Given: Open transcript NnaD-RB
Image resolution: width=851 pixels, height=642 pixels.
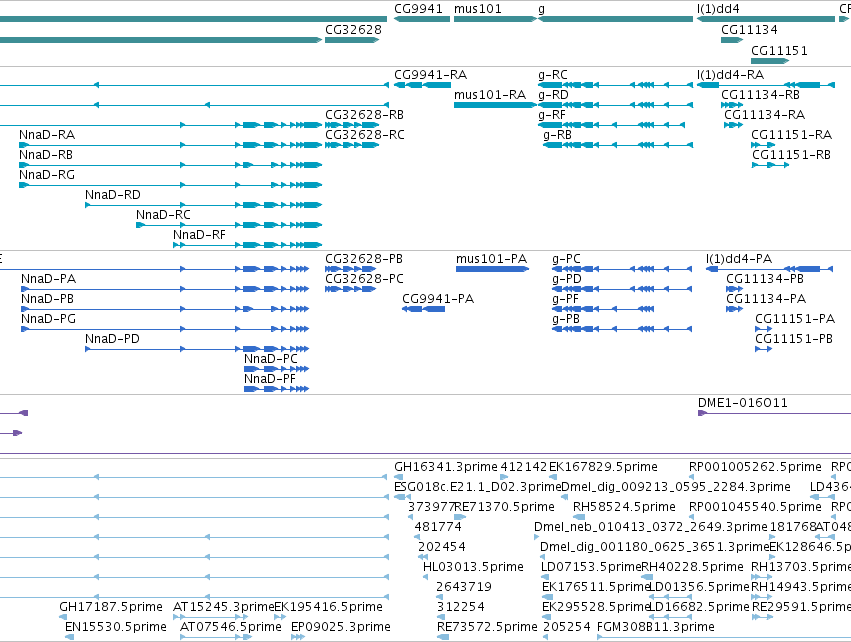Looking at the screenshot, I should click(46, 155).
